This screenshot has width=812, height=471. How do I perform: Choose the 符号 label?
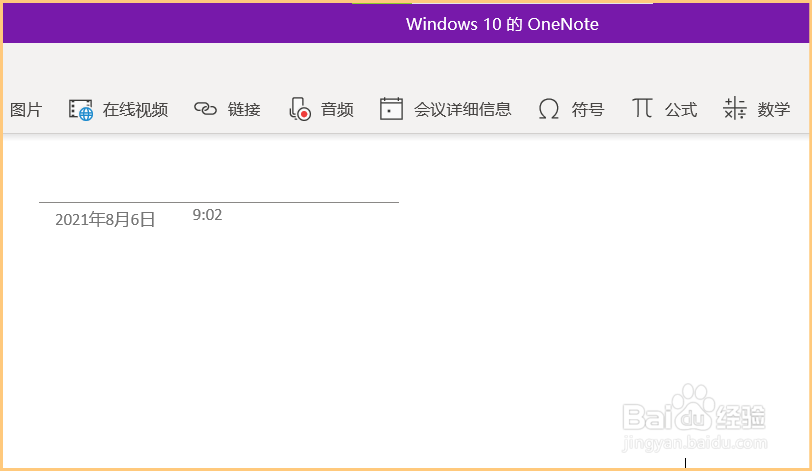588,110
